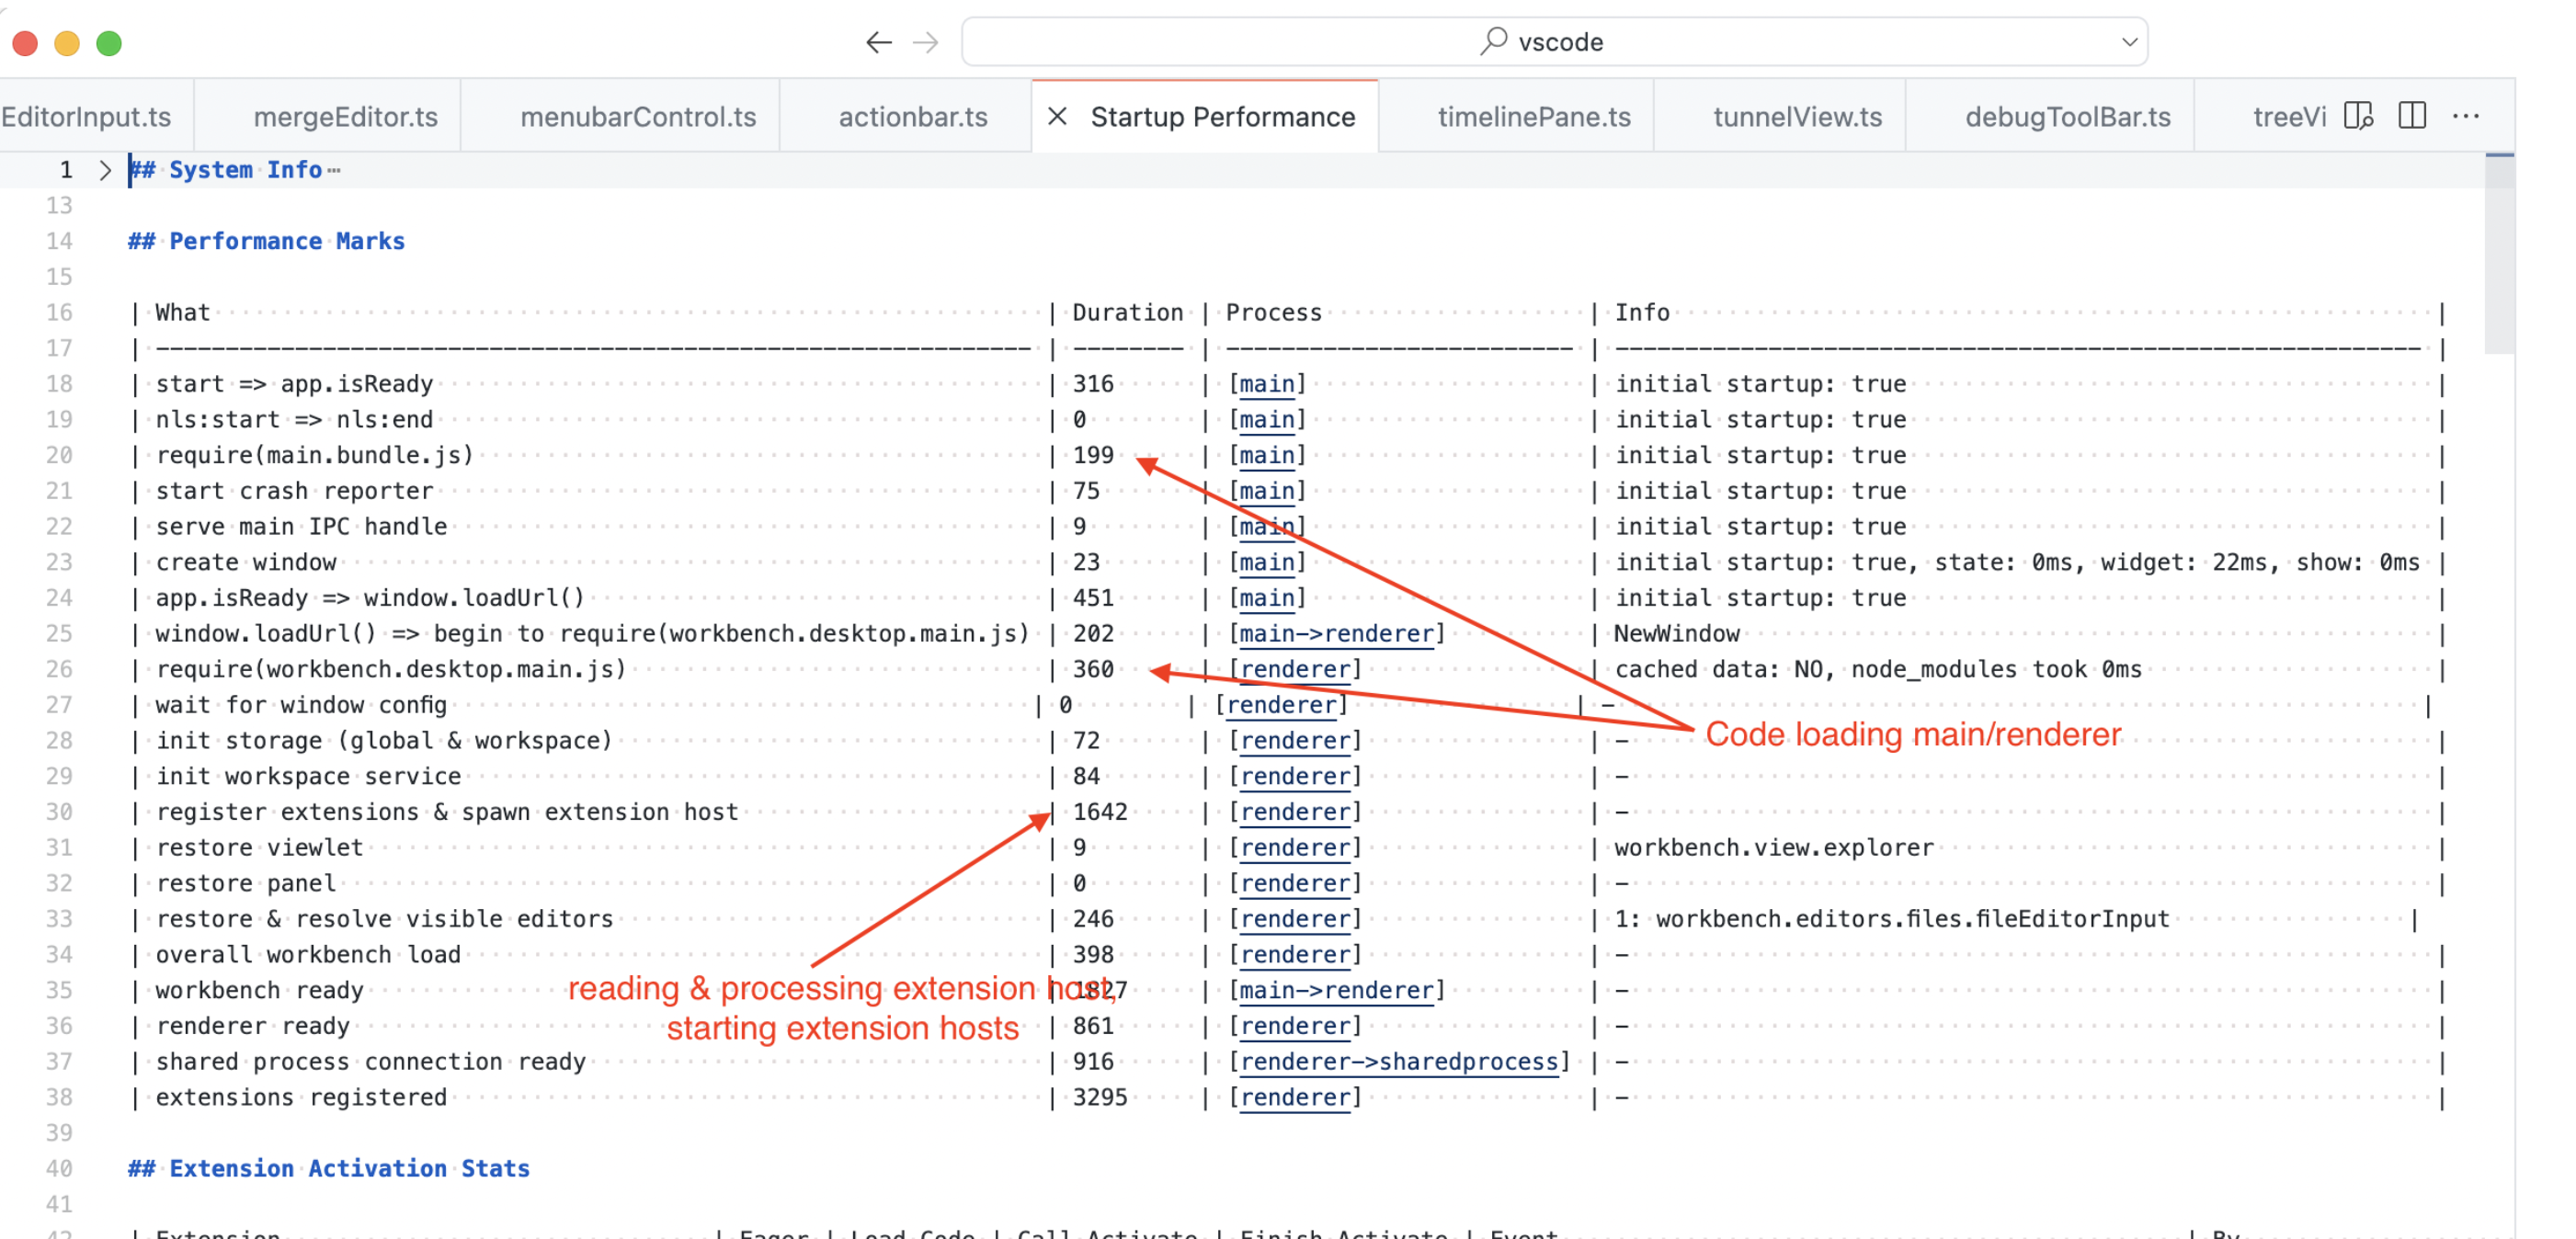The width and height of the screenshot is (2576, 1239).
Task: Click the main->renderer link on the workbench ready row
Action: (x=1337, y=990)
